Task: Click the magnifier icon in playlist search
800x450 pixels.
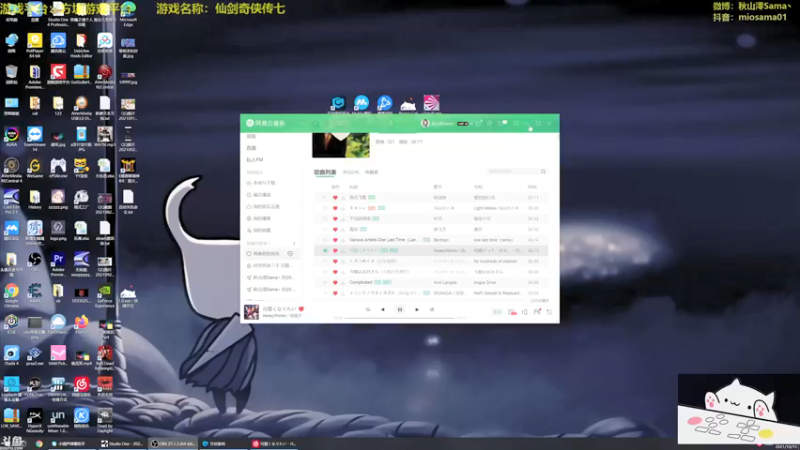Action: point(543,171)
